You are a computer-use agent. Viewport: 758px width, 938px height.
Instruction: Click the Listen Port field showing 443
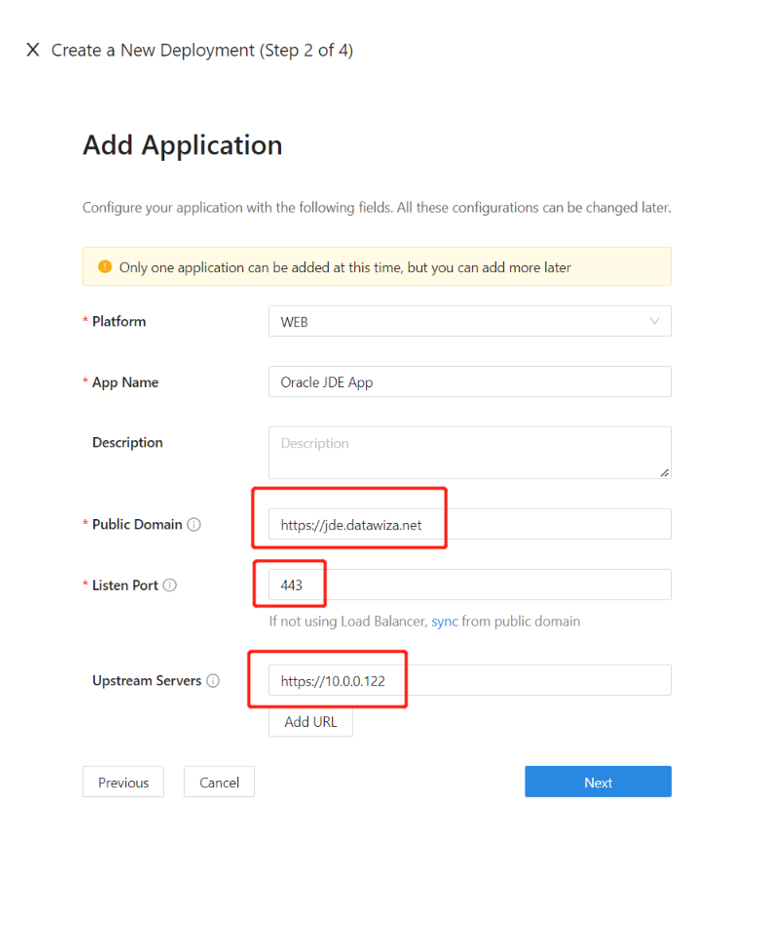click(x=470, y=584)
